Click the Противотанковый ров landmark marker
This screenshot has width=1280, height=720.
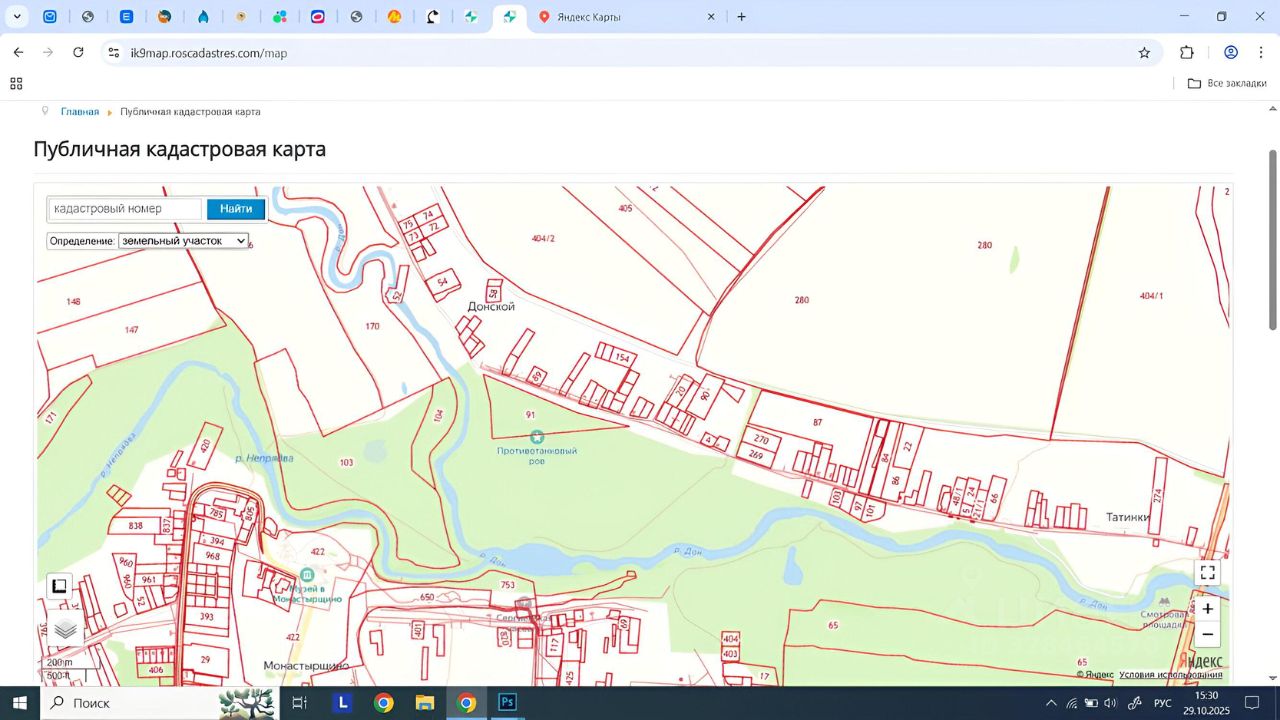pyautogui.click(x=537, y=436)
